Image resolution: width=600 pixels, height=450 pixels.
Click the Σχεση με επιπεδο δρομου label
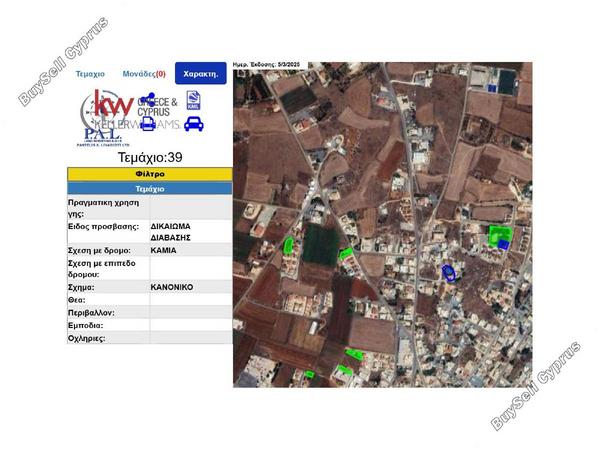[102, 269]
